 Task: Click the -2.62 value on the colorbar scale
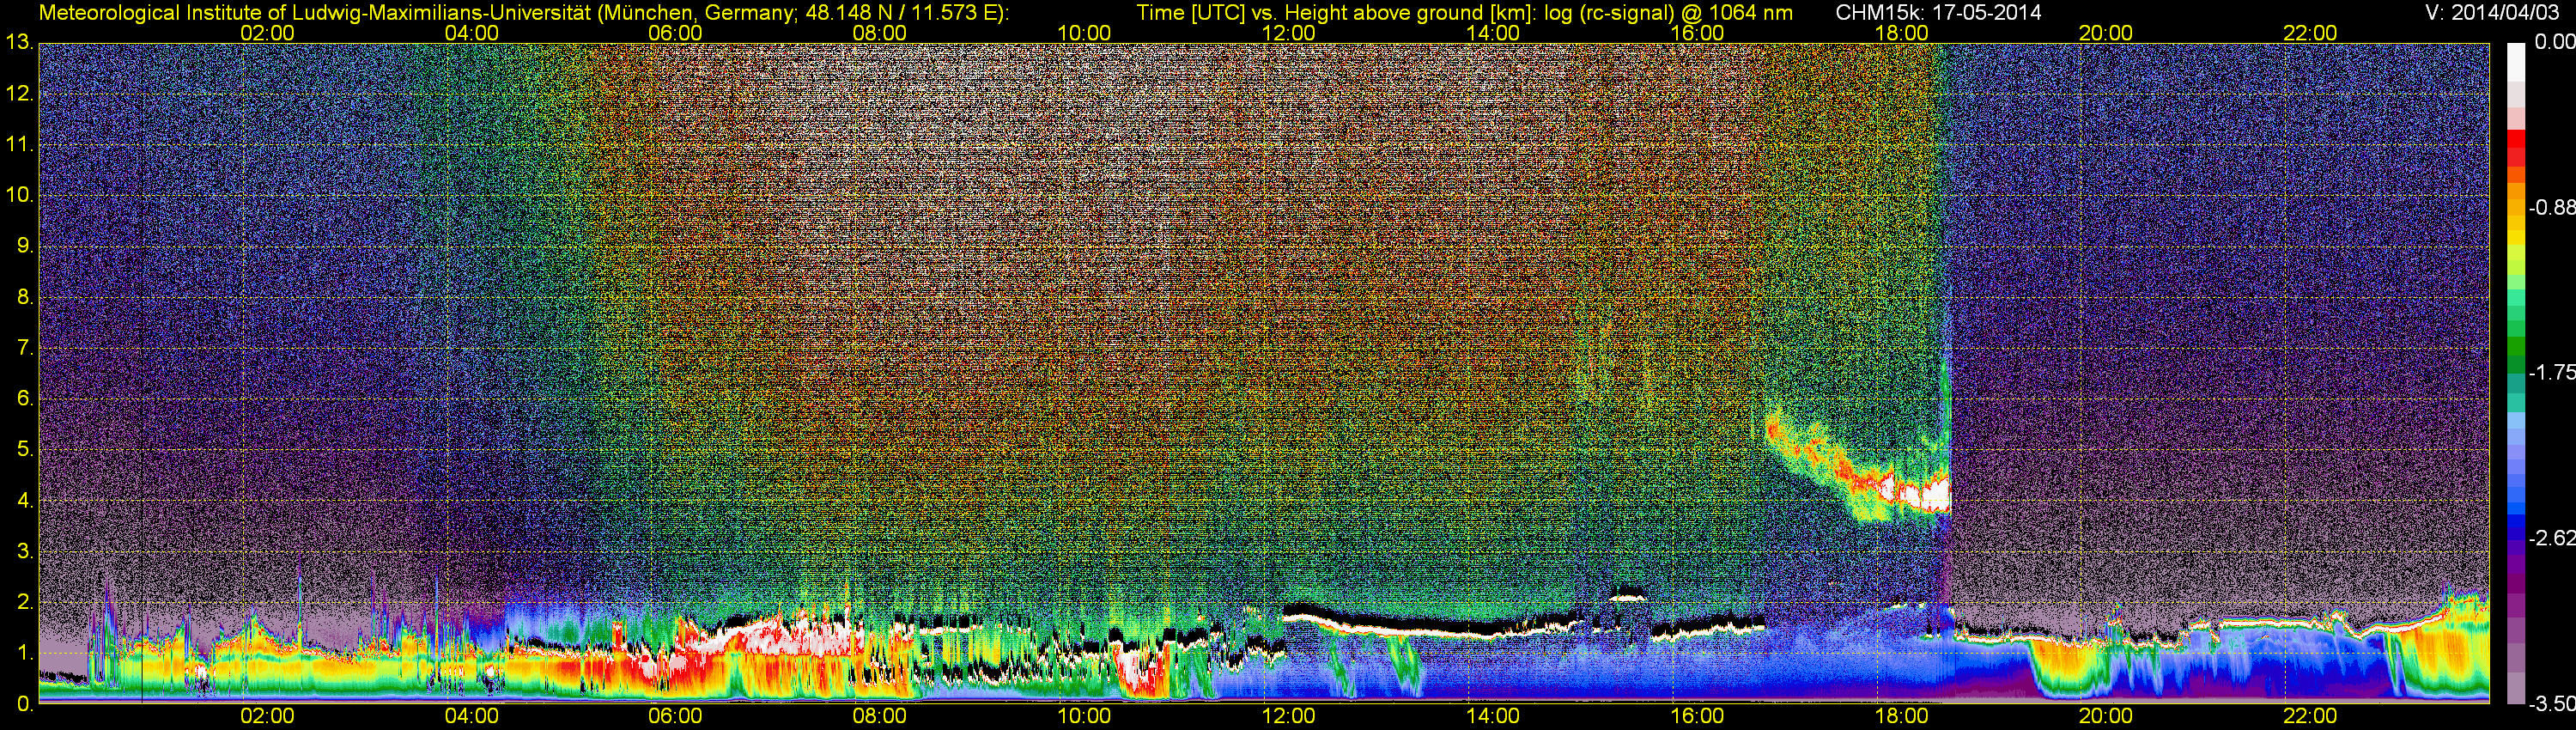2551,539
